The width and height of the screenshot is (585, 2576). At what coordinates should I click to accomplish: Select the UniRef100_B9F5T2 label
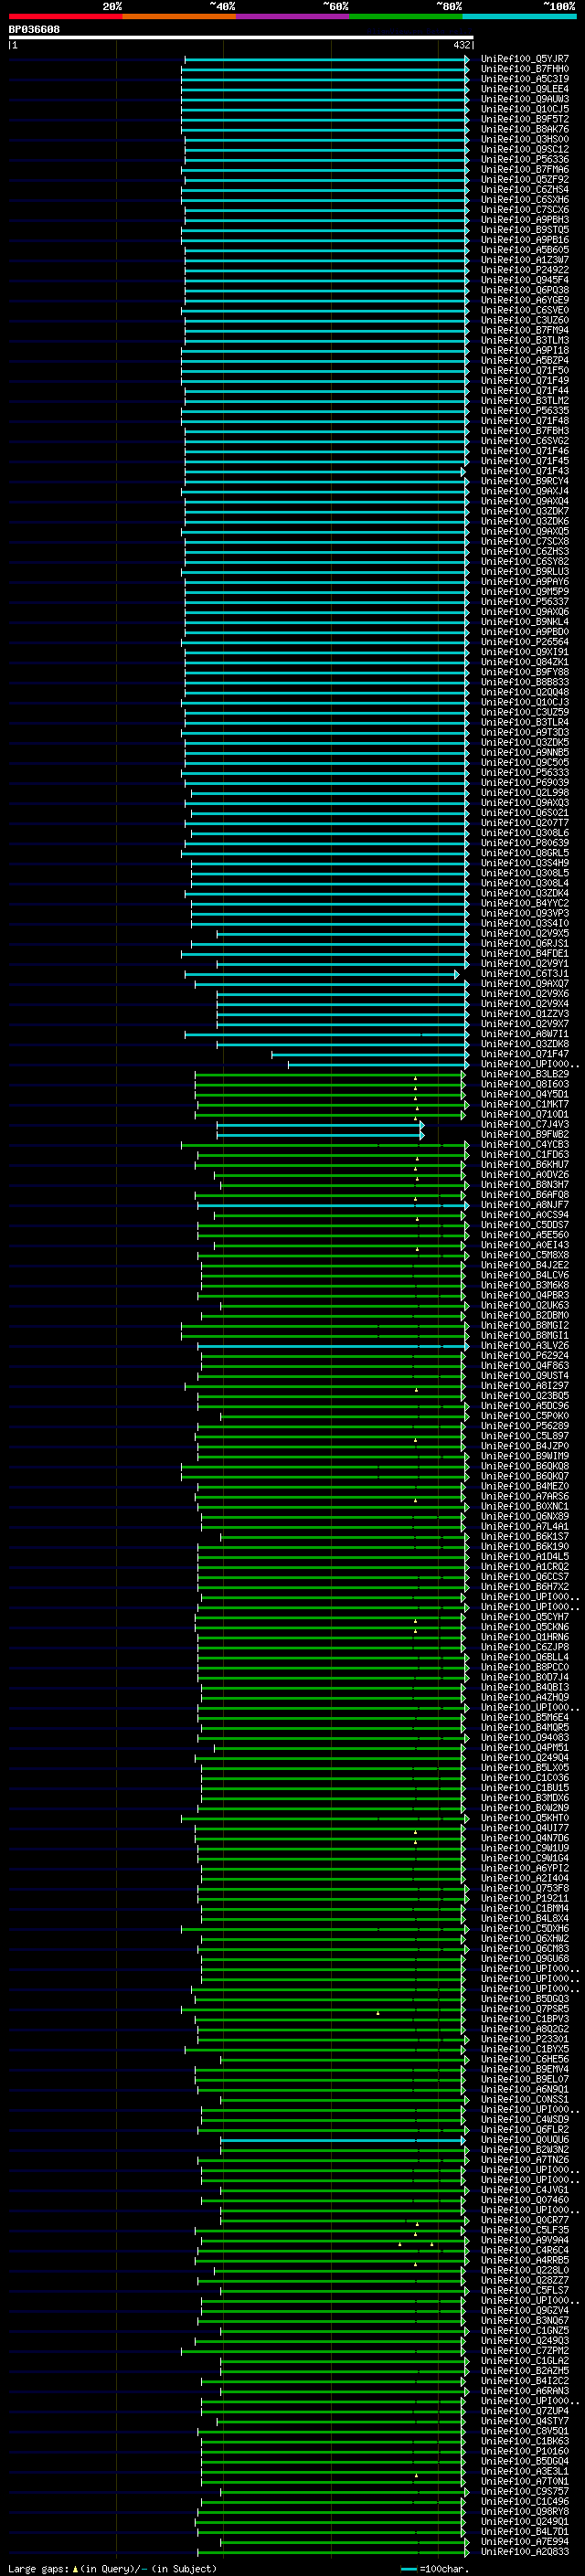525,119
